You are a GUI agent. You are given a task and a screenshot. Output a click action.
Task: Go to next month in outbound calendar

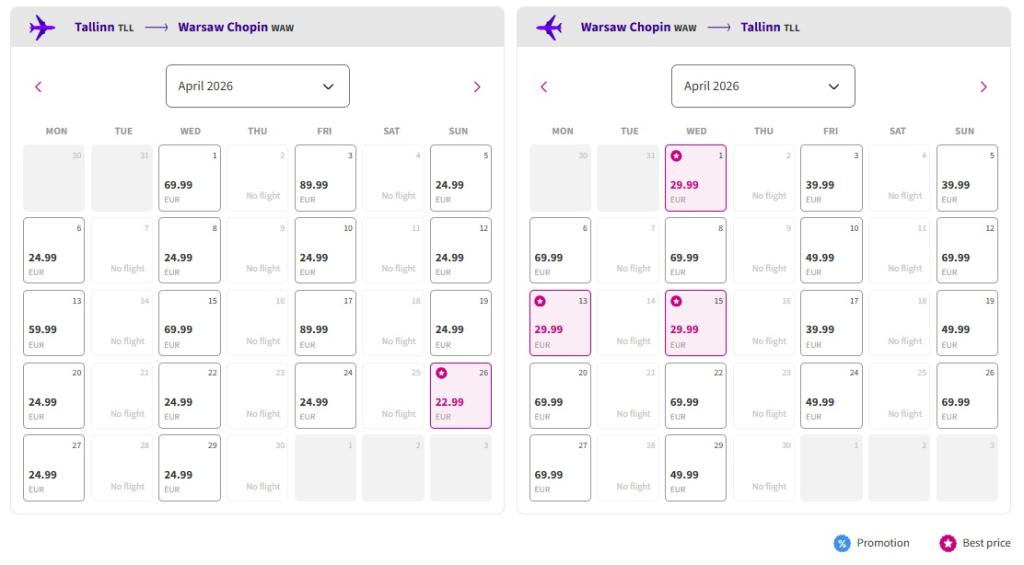click(477, 87)
